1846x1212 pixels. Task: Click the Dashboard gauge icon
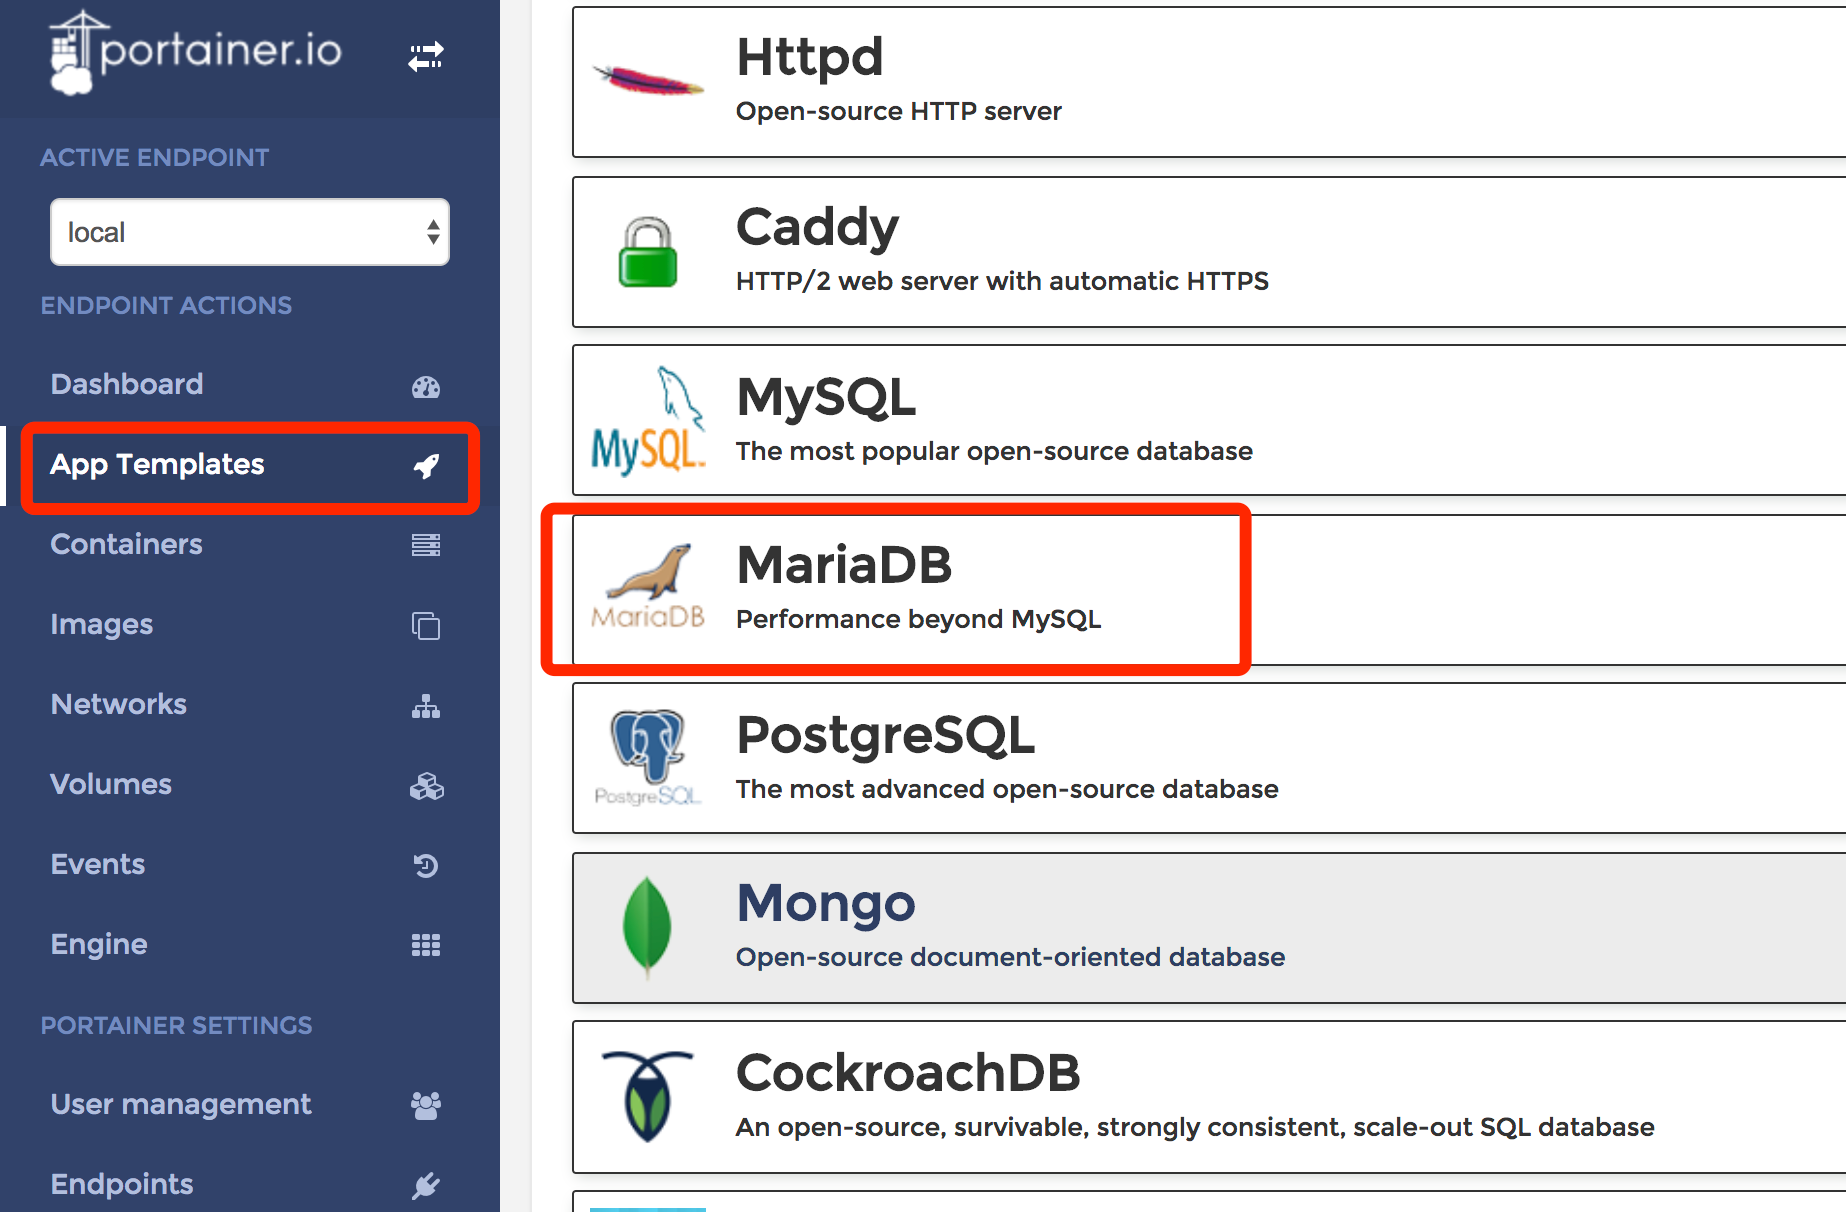pyautogui.click(x=426, y=386)
